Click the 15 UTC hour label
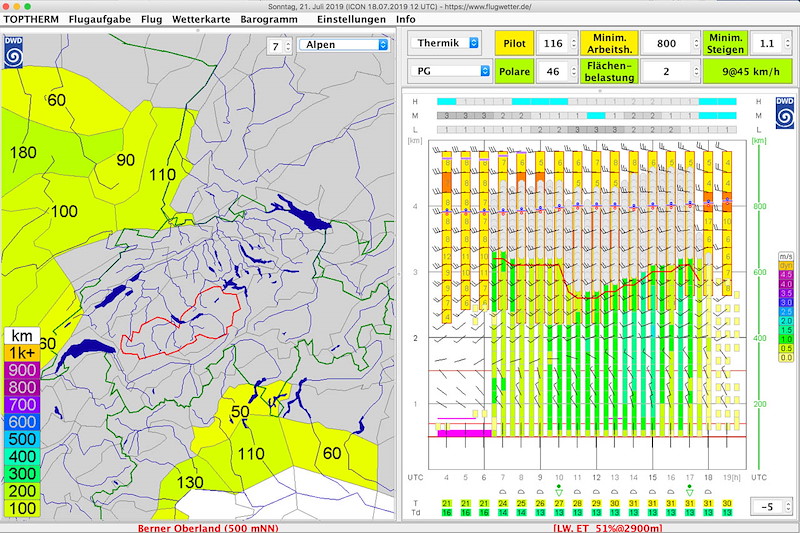Viewport: 800px width, 533px height. pos(652,477)
